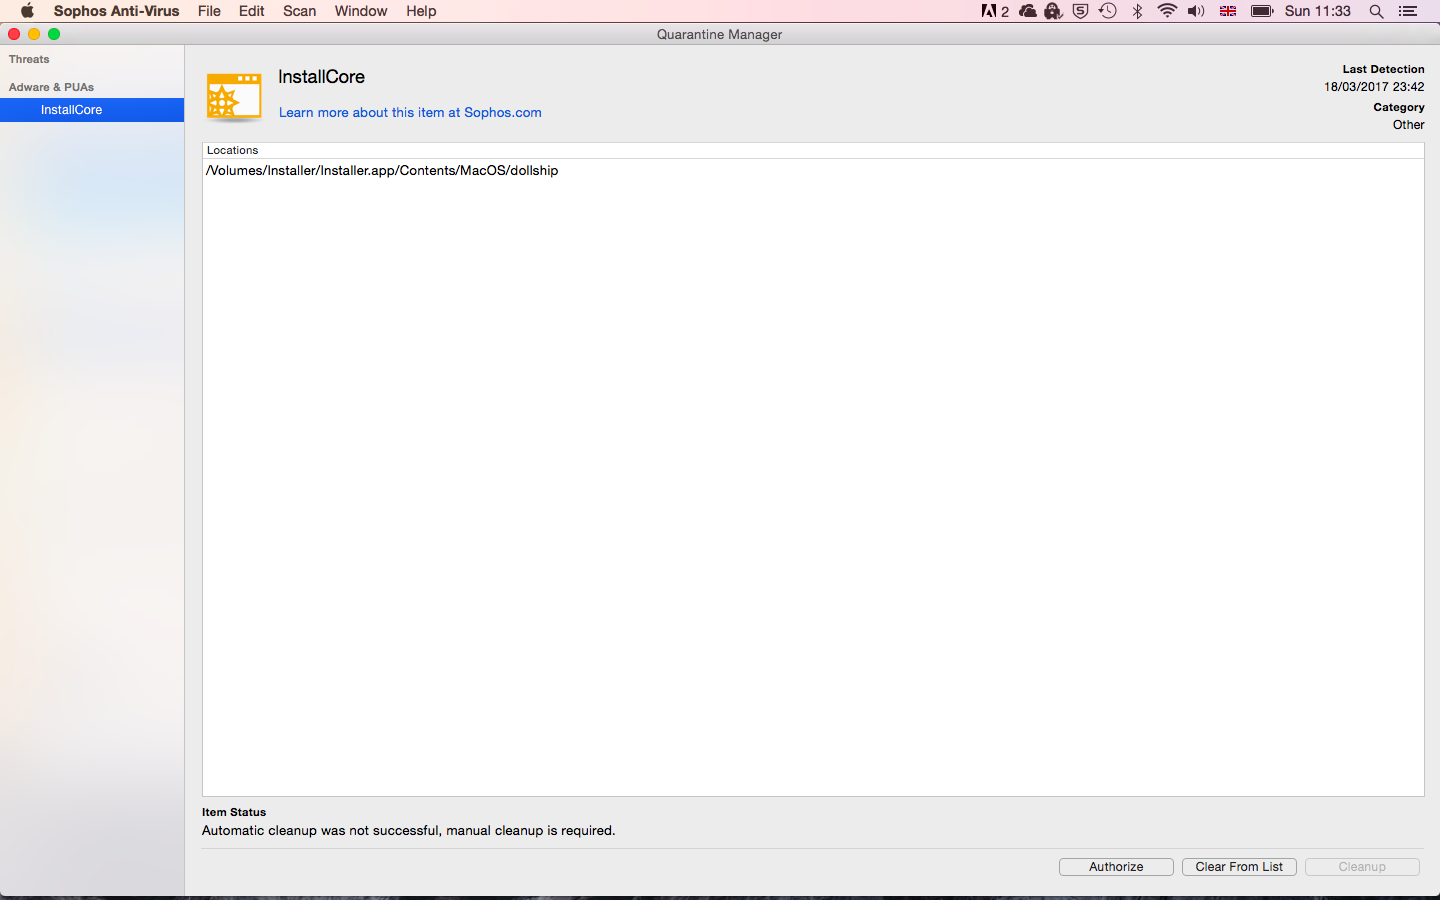Follow the Learn more at Sophos.com link
The width and height of the screenshot is (1440, 900).
click(410, 113)
